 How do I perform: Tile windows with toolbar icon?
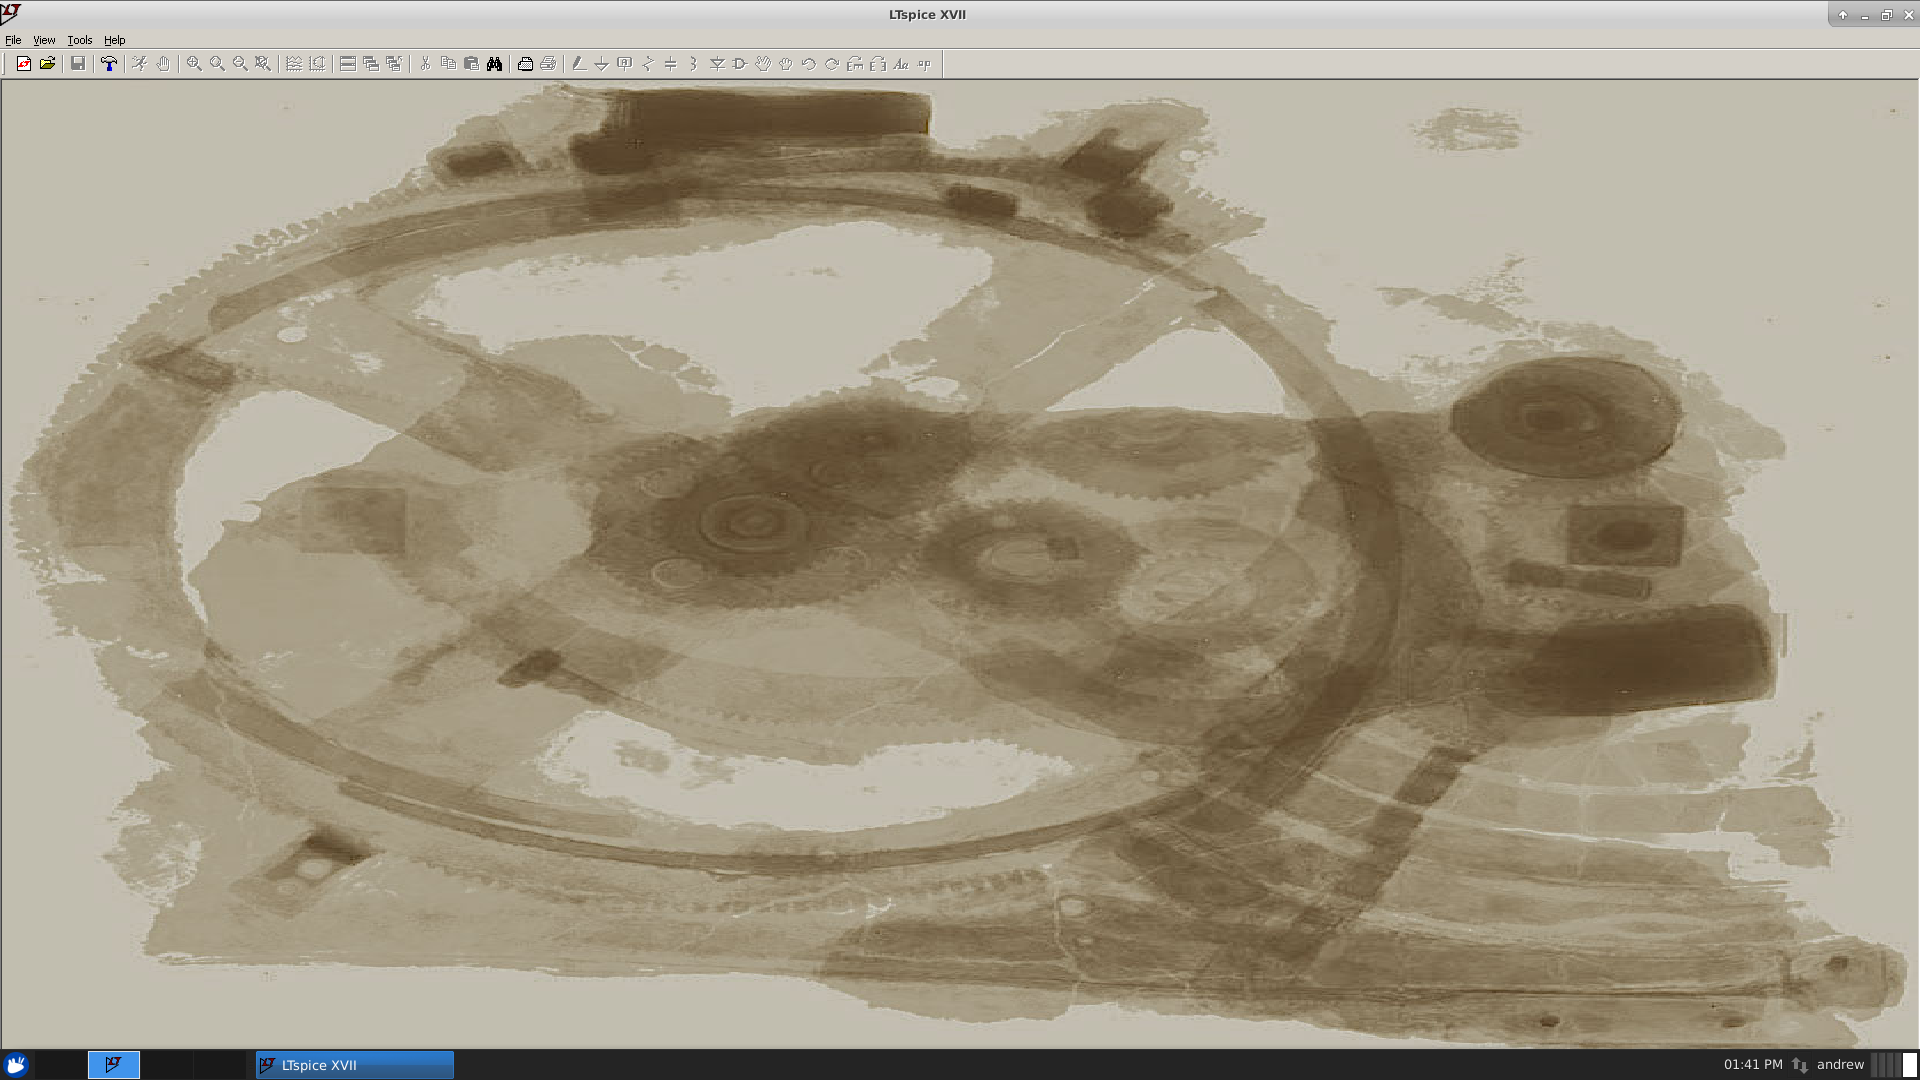[x=348, y=64]
